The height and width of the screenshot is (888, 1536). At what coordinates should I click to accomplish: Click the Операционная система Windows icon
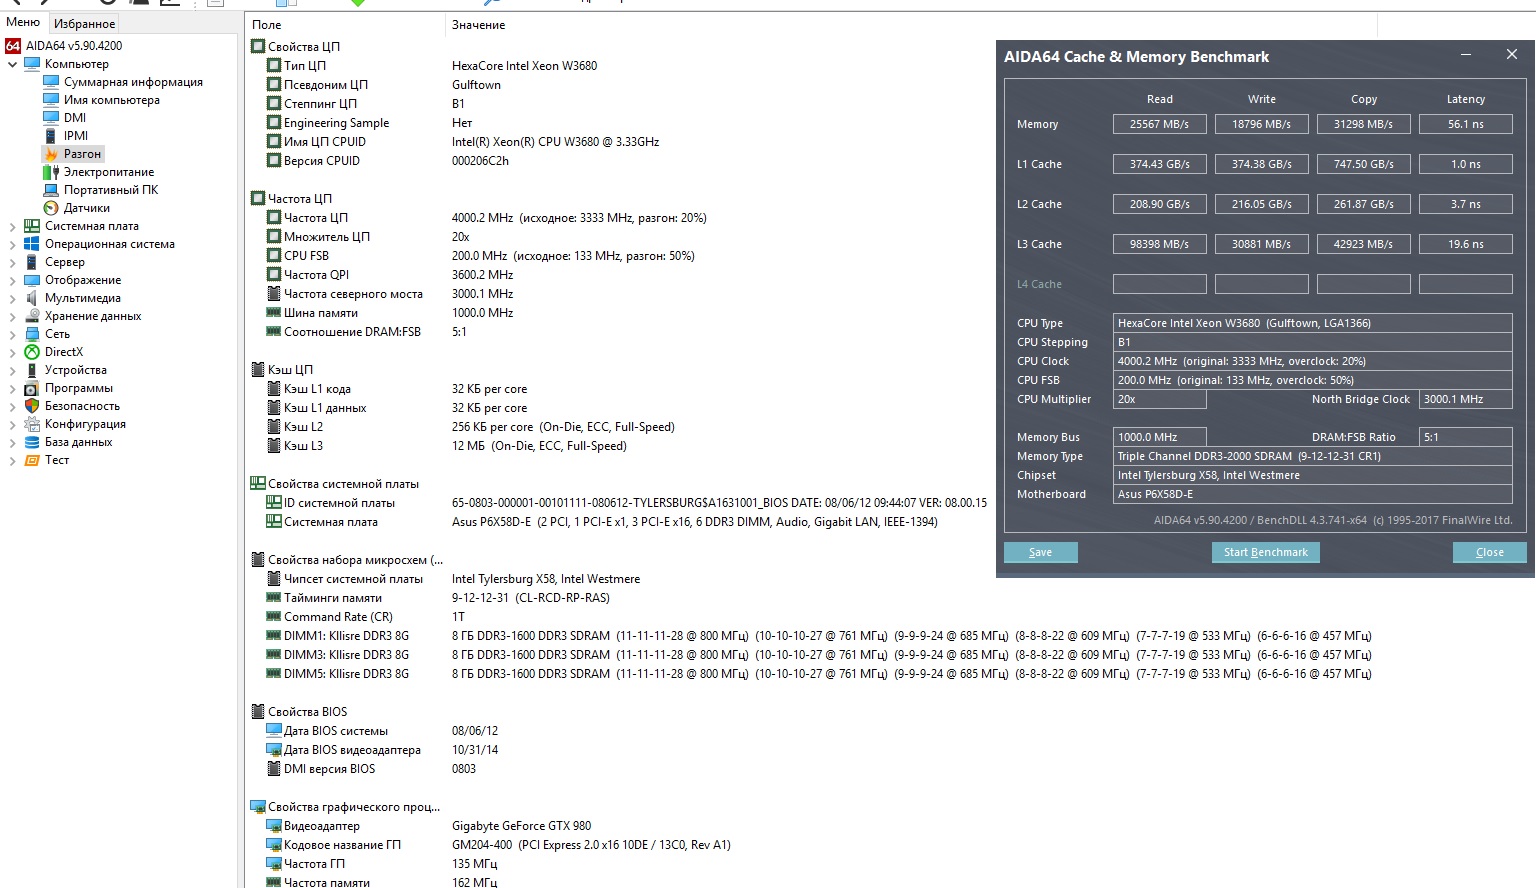(x=32, y=244)
